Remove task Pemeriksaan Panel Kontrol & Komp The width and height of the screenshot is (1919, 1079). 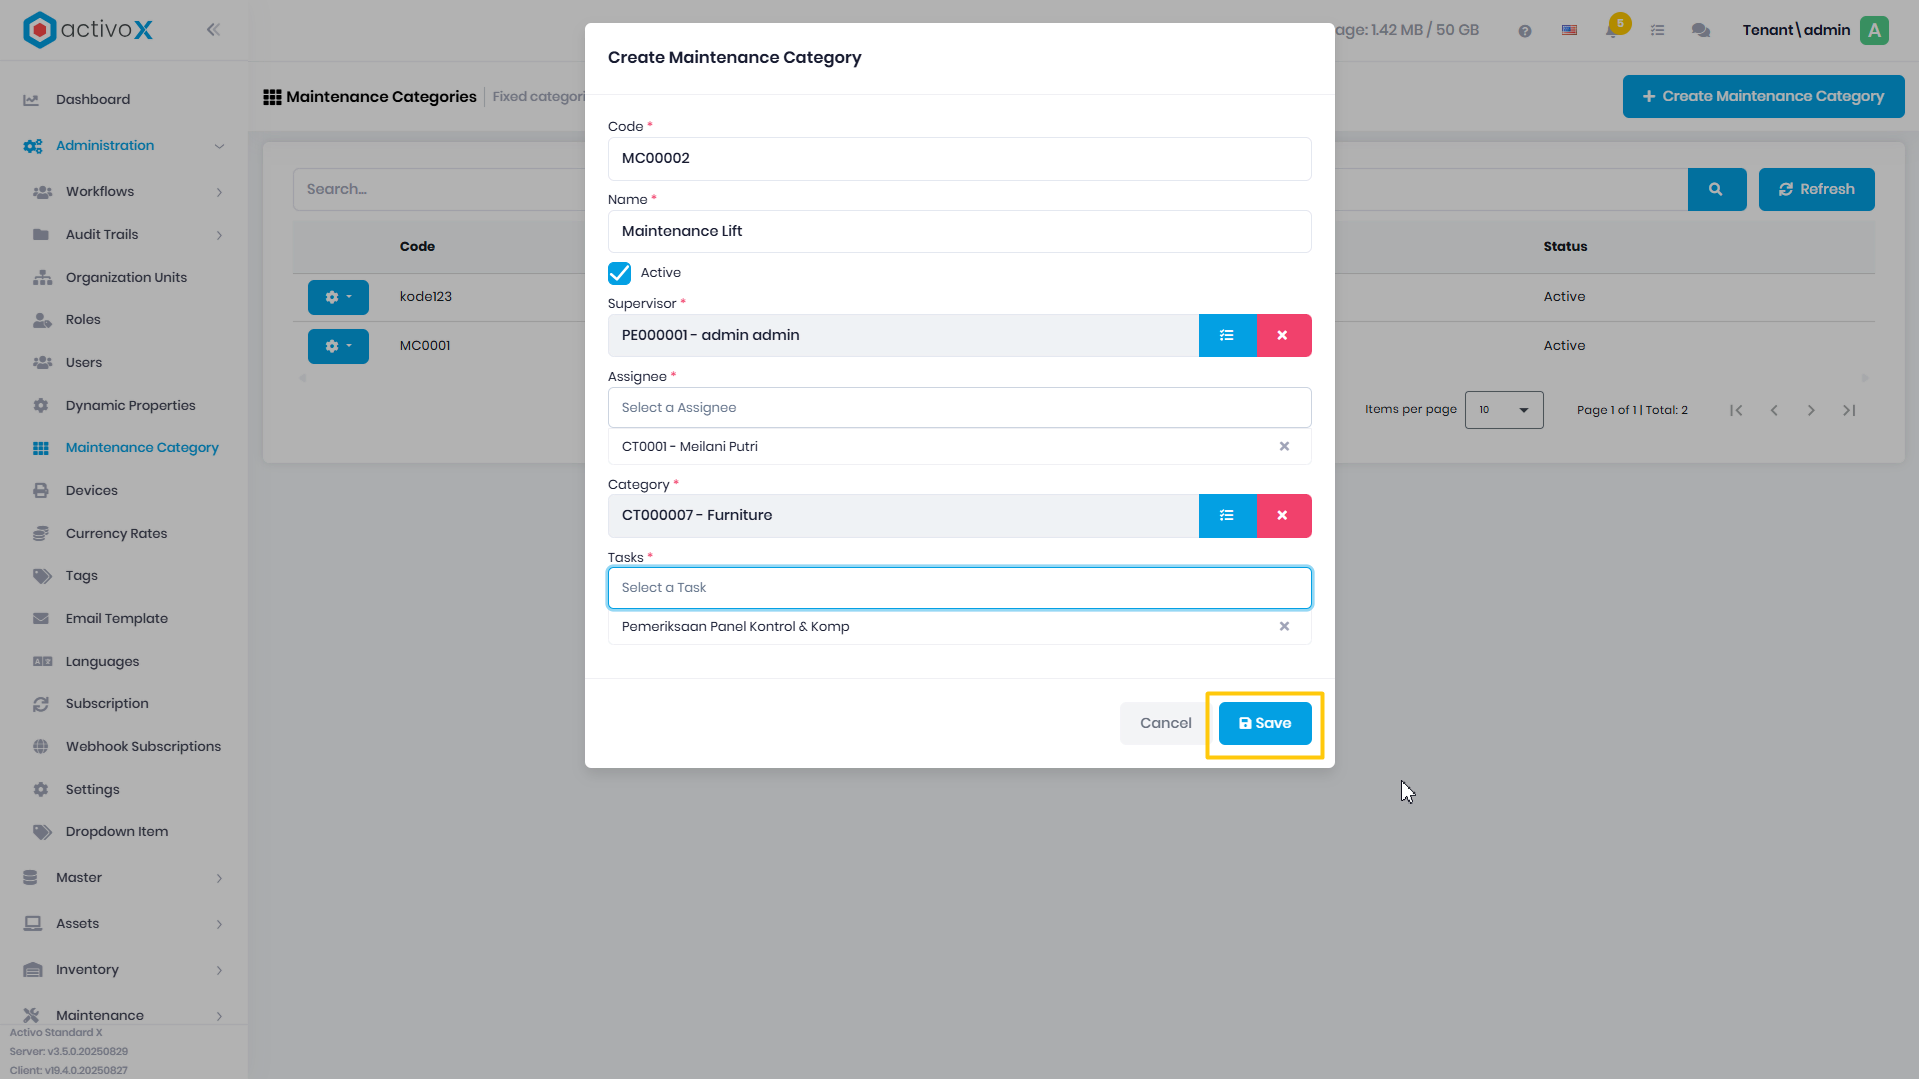pos(1284,627)
